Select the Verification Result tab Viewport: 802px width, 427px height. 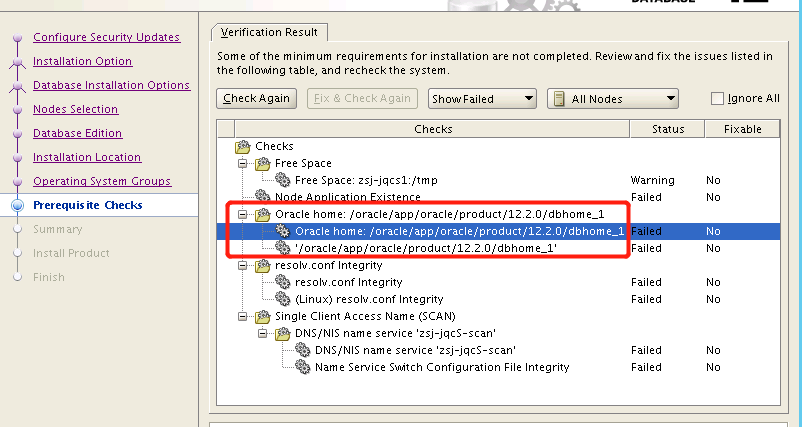click(270, 33)
